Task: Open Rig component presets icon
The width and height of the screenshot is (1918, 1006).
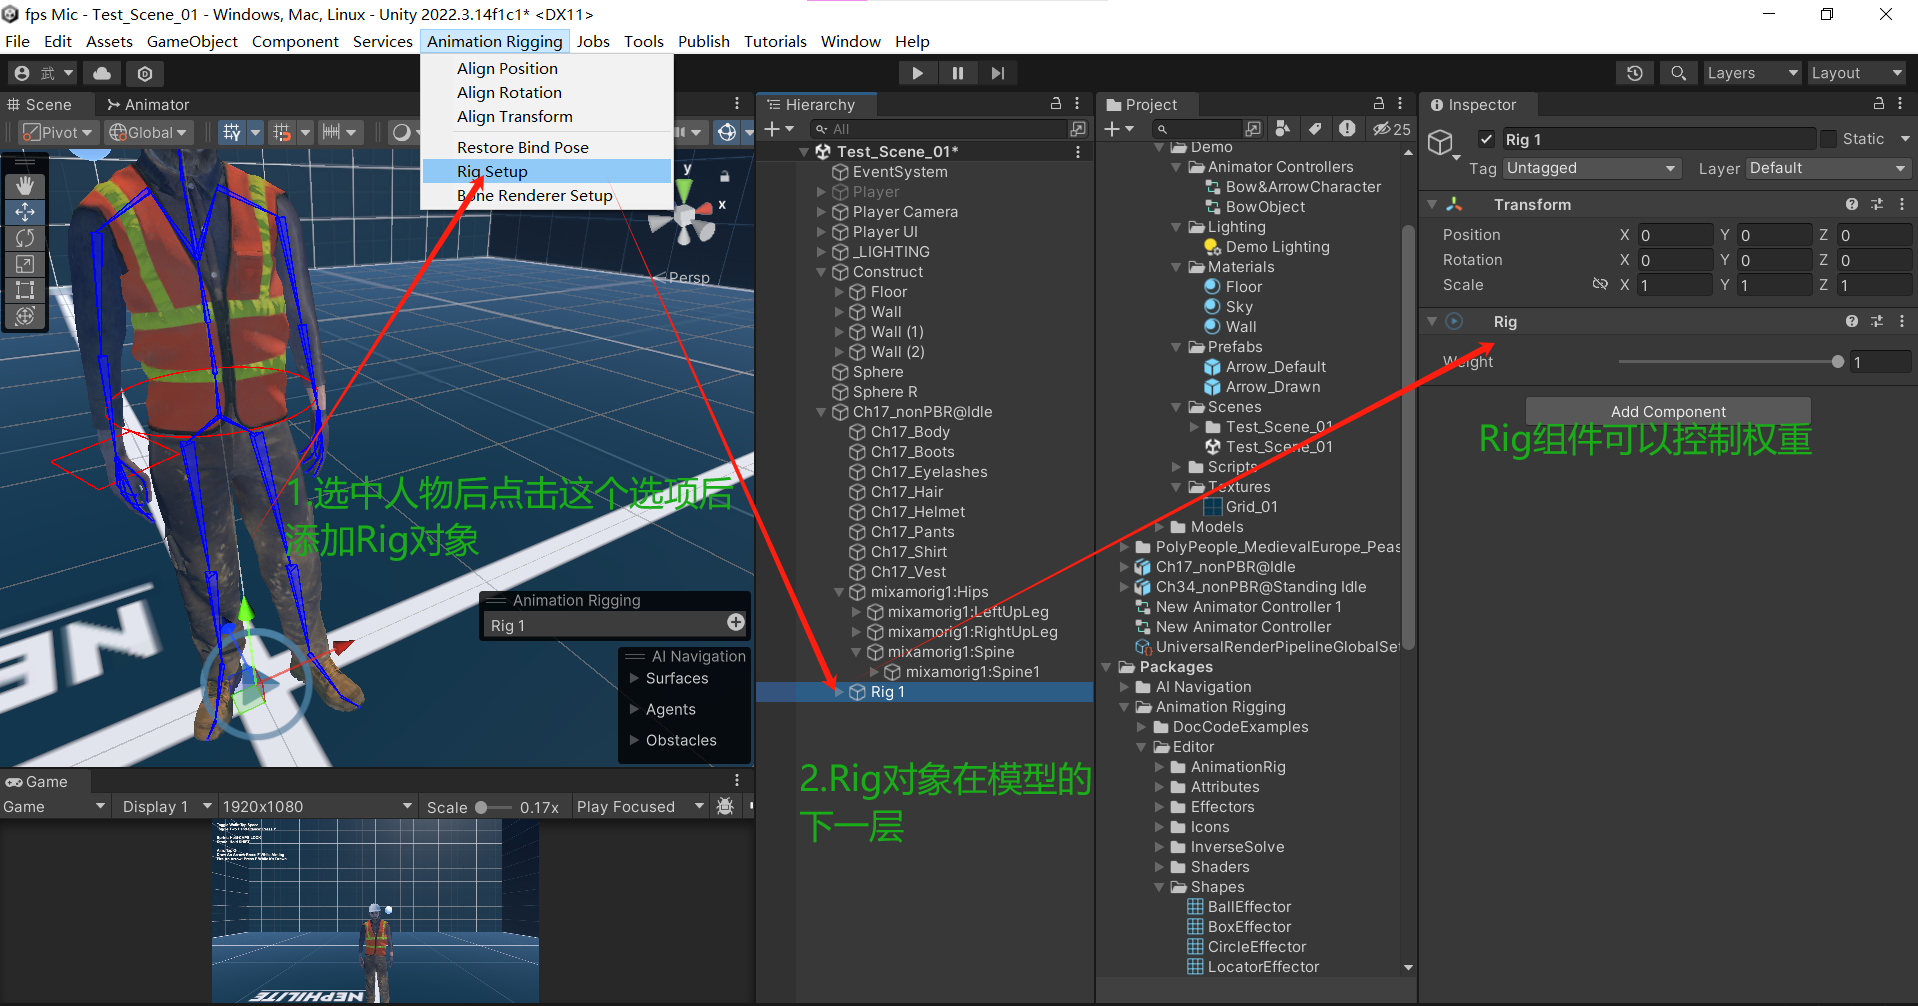Action: click(x=1877, y=321)
